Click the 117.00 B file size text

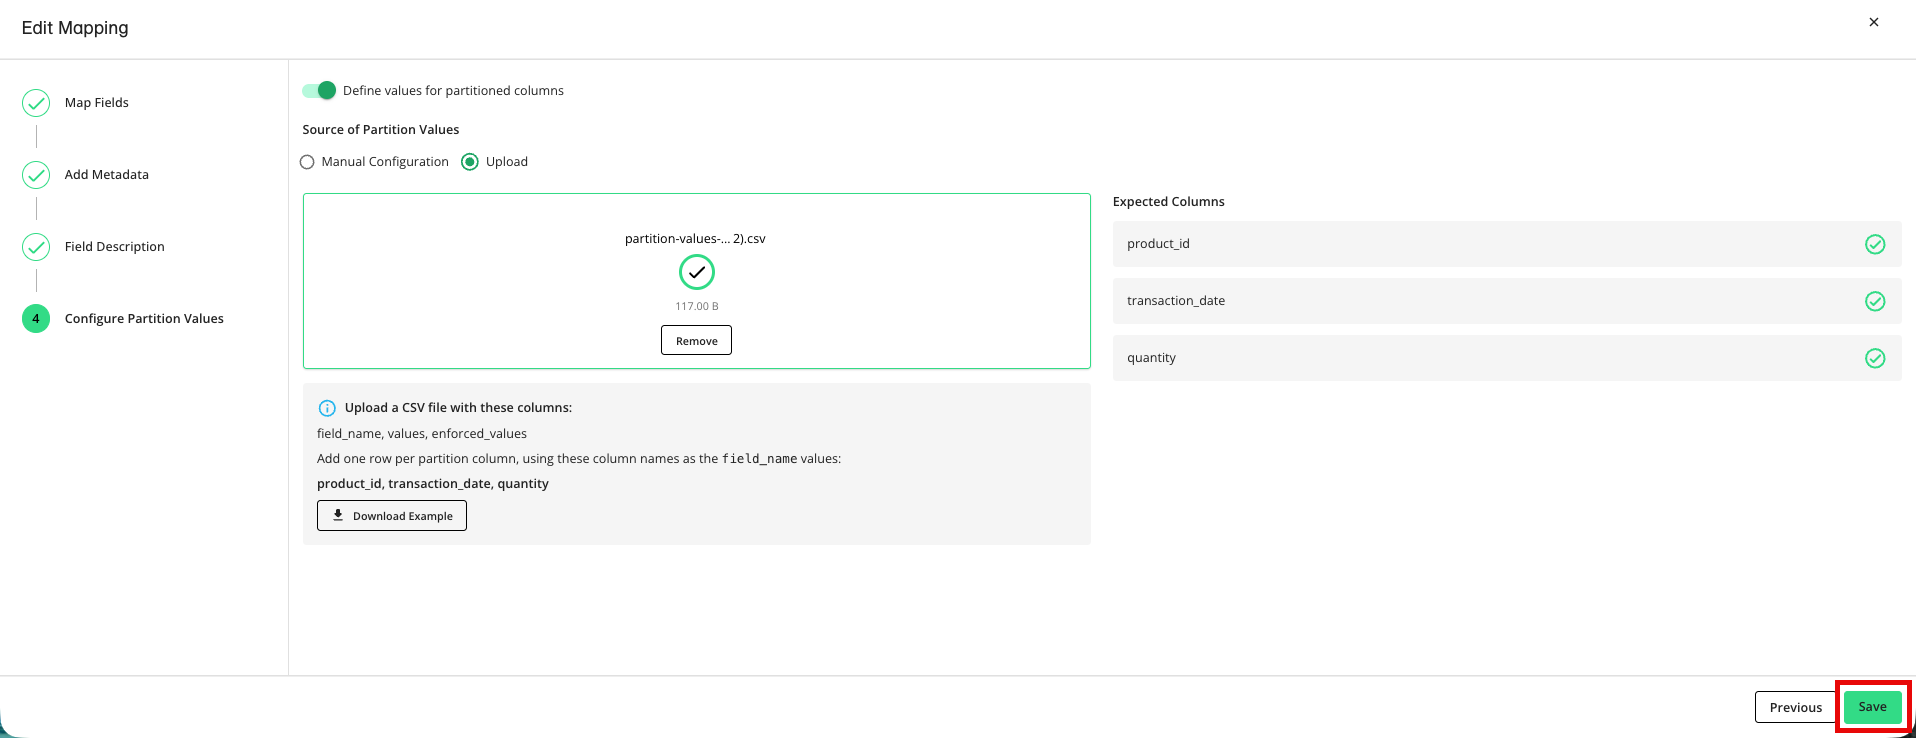click(x=696, y=306)
